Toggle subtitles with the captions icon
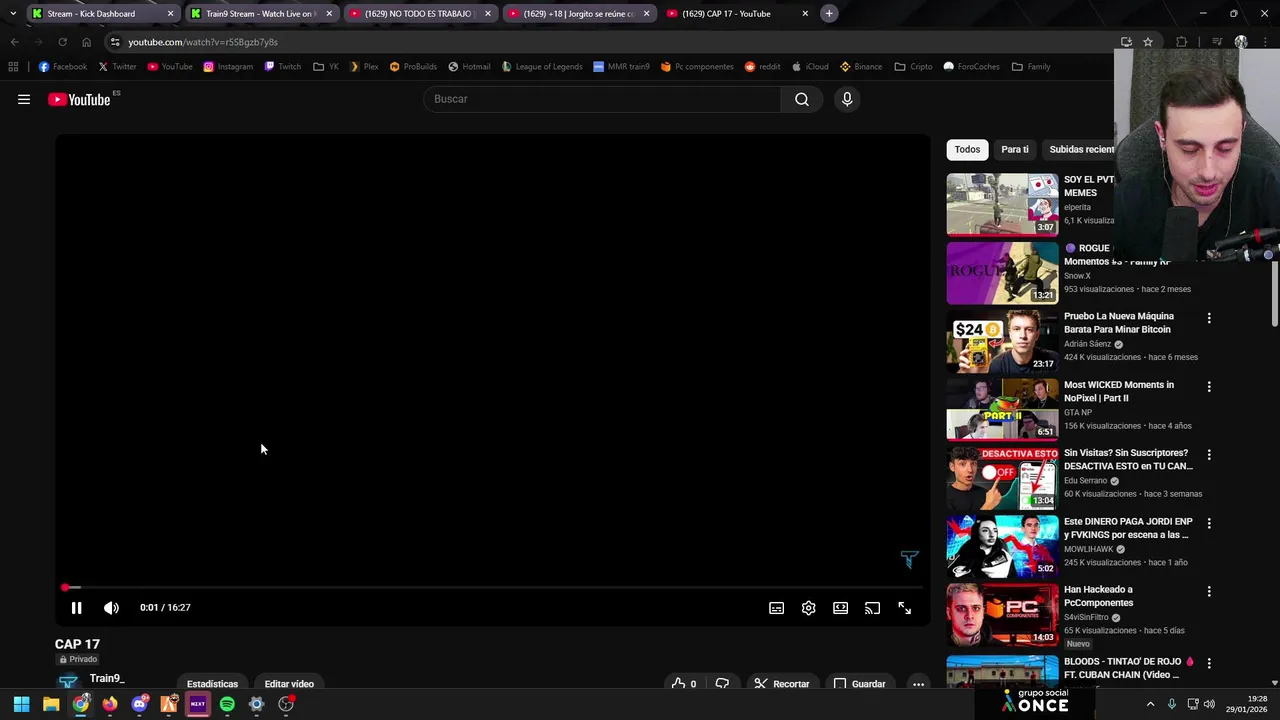The width and height of the screenshot is (1280, 720). [x=776, y=608]
